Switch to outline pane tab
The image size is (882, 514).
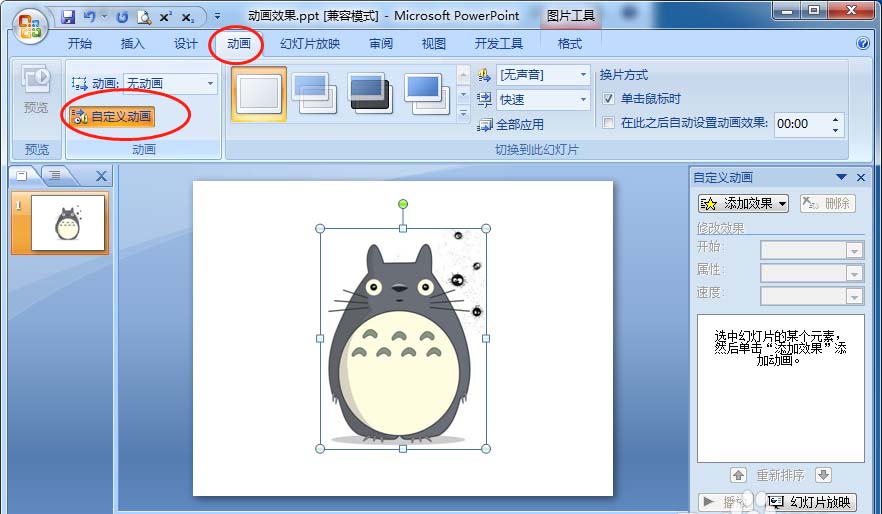[55, 176]
